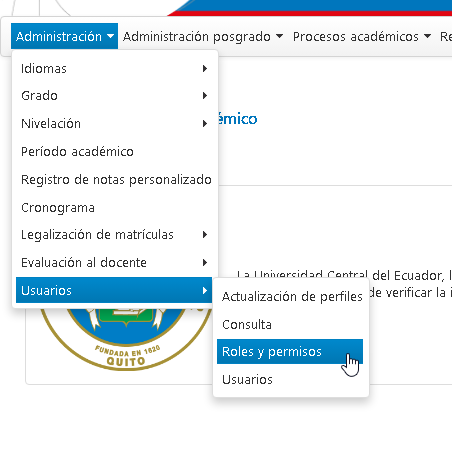Expand Legalización de matrículas submenu
This screenshot has width=452, height=474.
(x=114, y=235)
